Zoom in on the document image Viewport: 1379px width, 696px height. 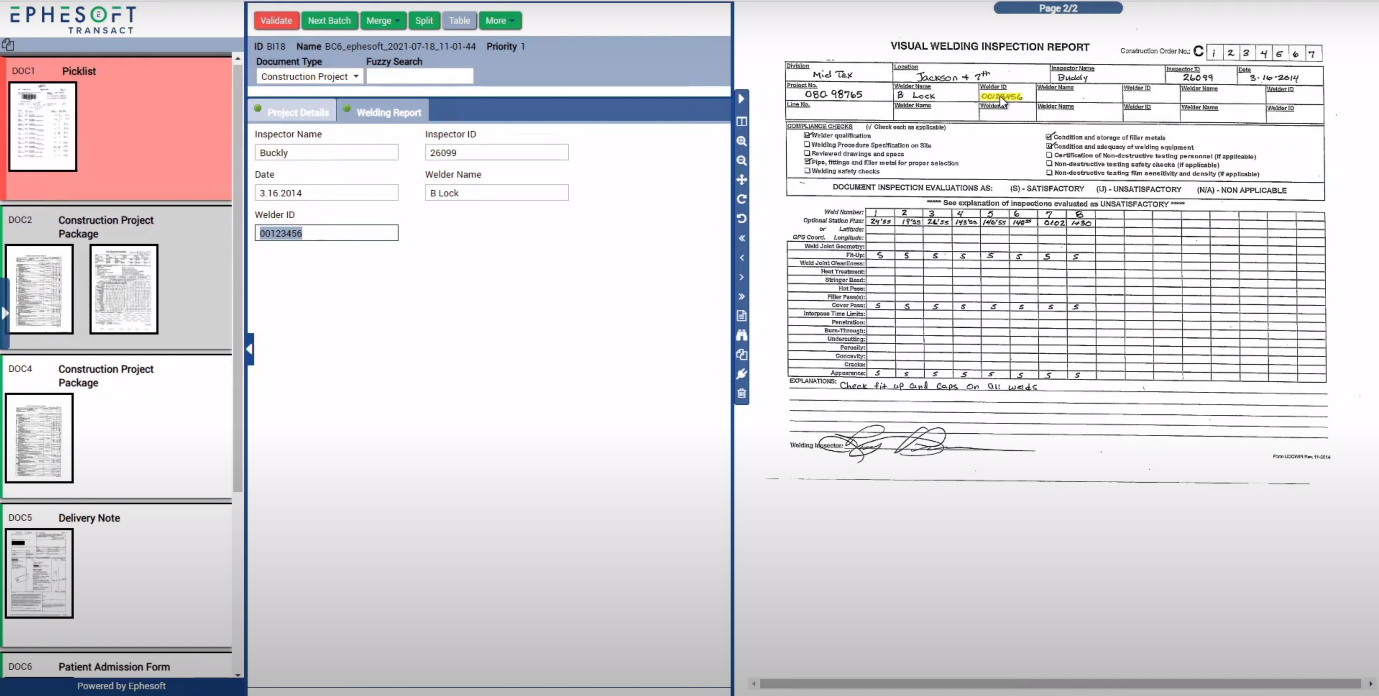click(x=741, y=141)
